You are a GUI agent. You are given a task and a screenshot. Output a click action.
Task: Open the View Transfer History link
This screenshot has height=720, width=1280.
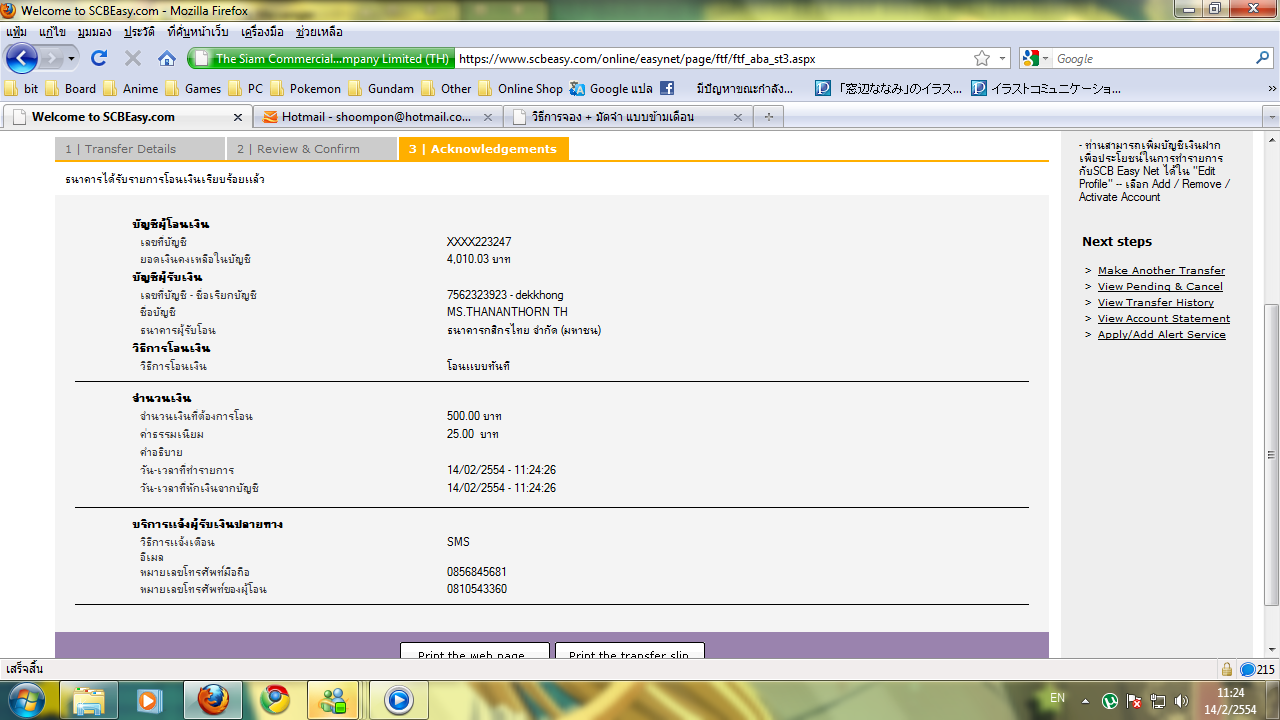tap(1156, 303)
